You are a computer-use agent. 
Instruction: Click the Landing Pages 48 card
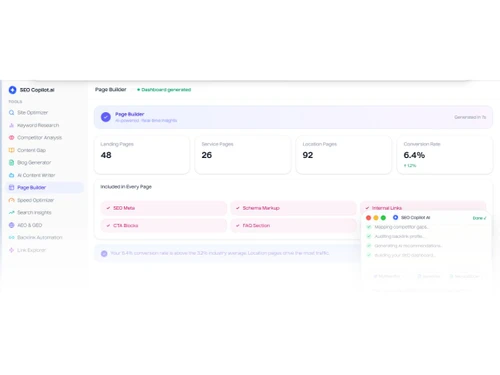[142, 155]
